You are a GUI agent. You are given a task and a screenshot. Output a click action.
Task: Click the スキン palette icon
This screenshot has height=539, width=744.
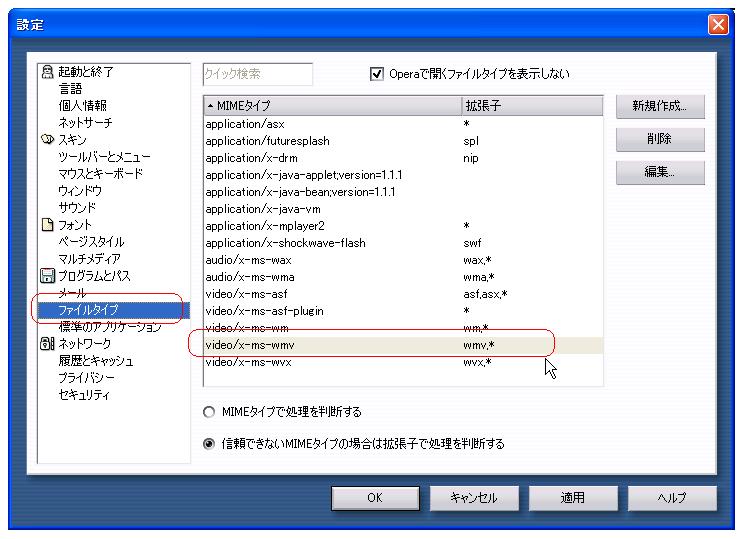(47, 139)
